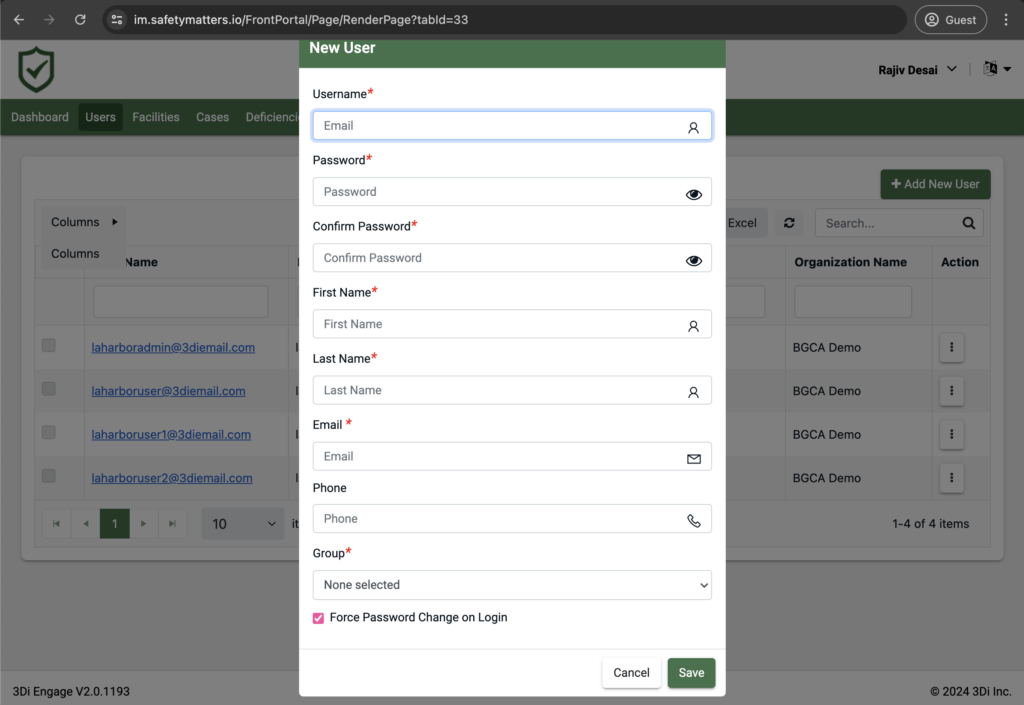Open the Facilities tab

point(155,117)
